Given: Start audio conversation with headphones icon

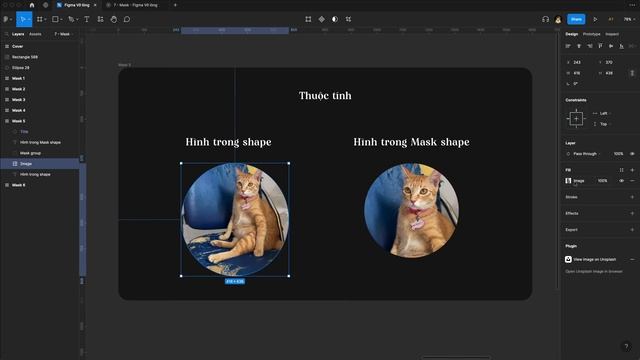Looking at the screenshot, I should click(x=545, y=19).
